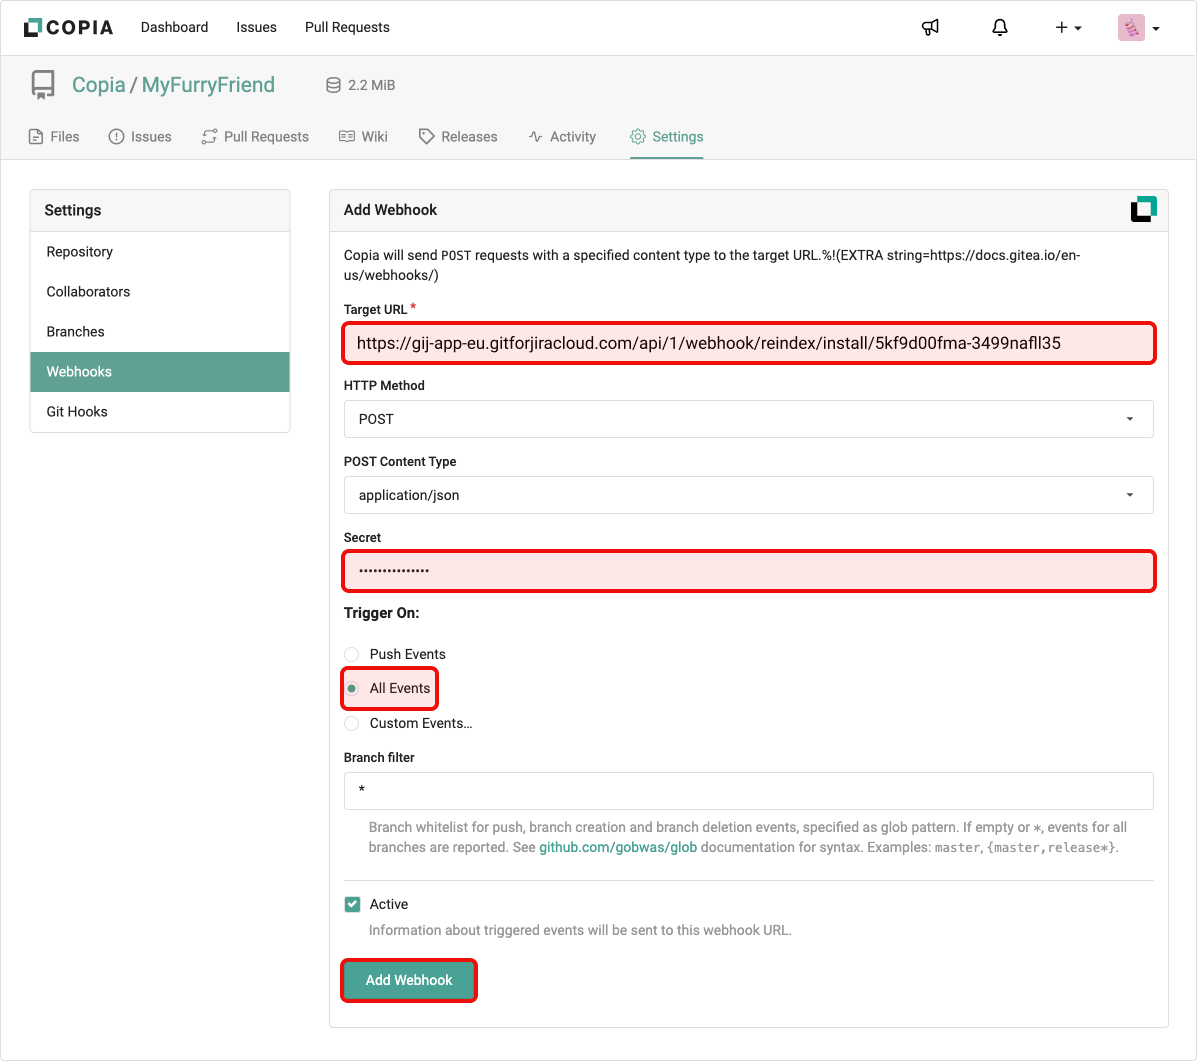Open the Git Hooks settings section
Screen dimensions: 1197x1061
click(160, 411)
